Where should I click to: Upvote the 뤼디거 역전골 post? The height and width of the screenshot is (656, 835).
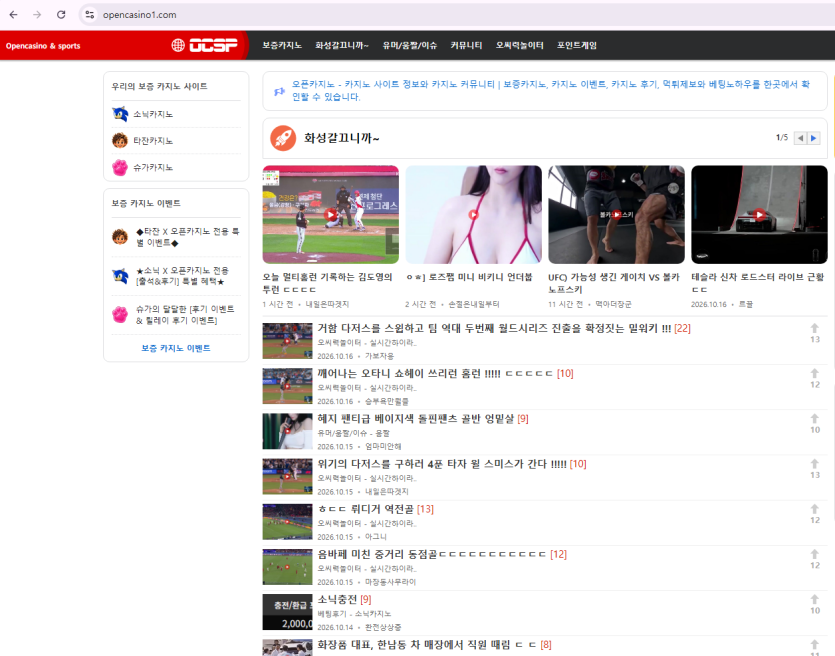tap(815, 509)
